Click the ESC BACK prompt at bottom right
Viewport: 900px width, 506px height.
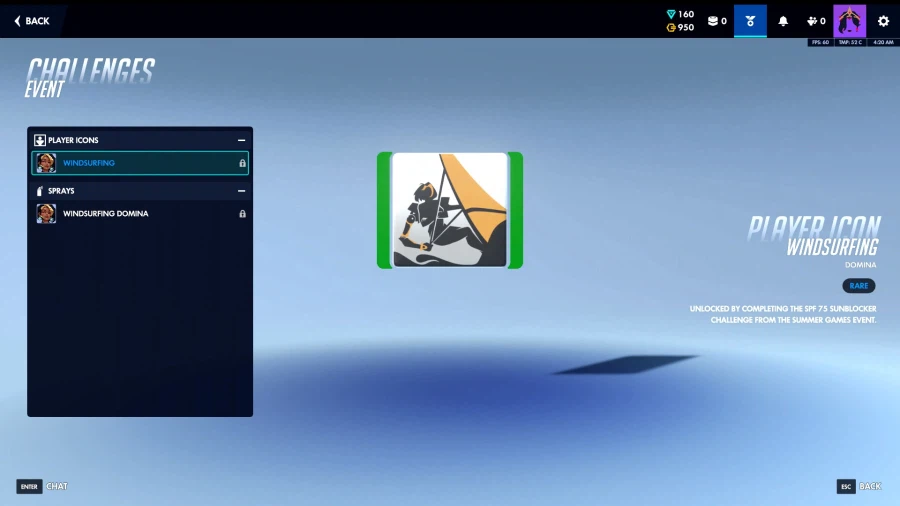click(x=859, y=486)
